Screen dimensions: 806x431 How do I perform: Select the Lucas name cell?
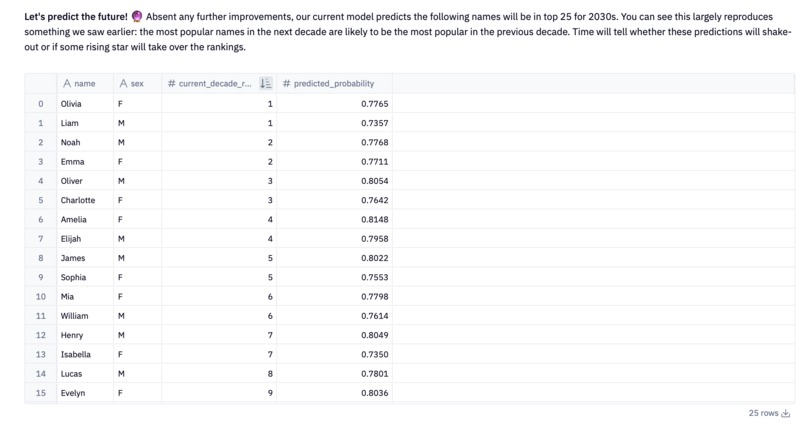(x=85, y=374)
